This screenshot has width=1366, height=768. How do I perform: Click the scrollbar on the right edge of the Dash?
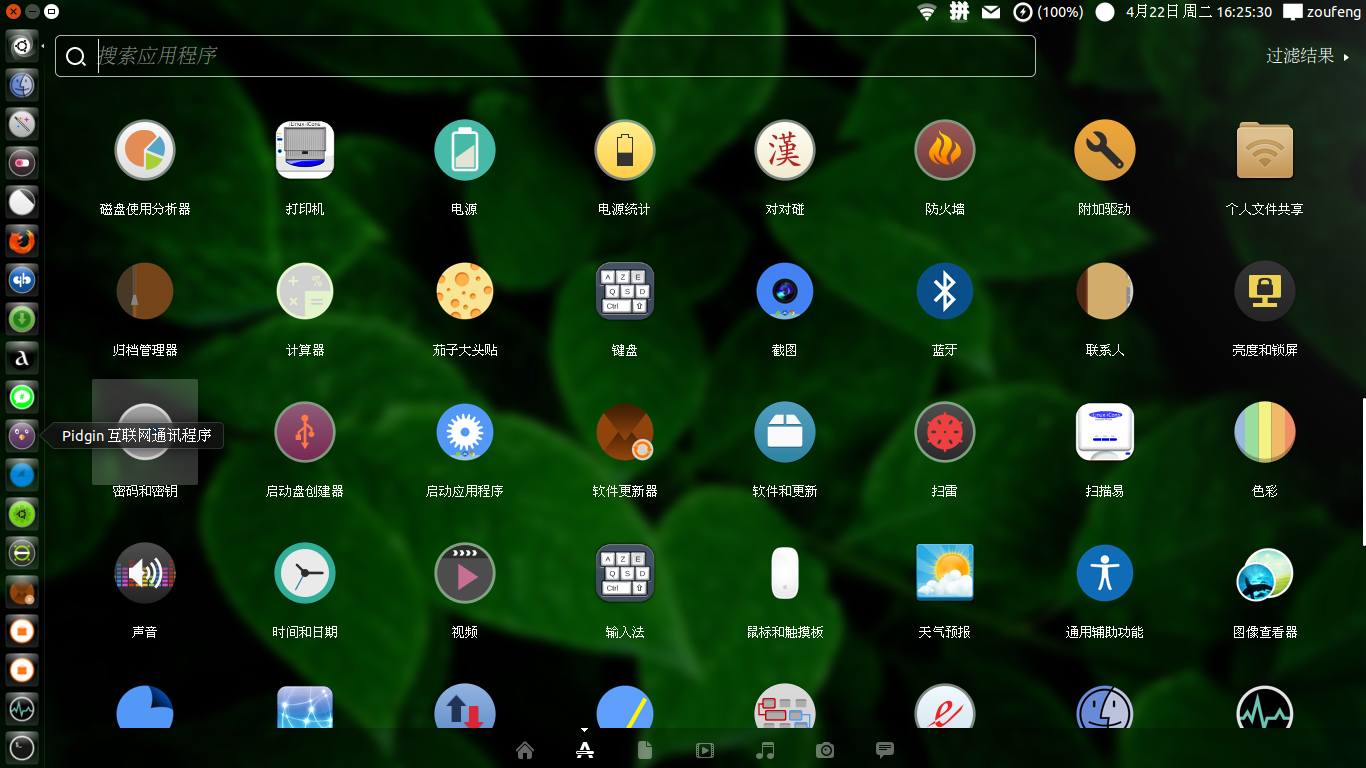point(1363,470)
